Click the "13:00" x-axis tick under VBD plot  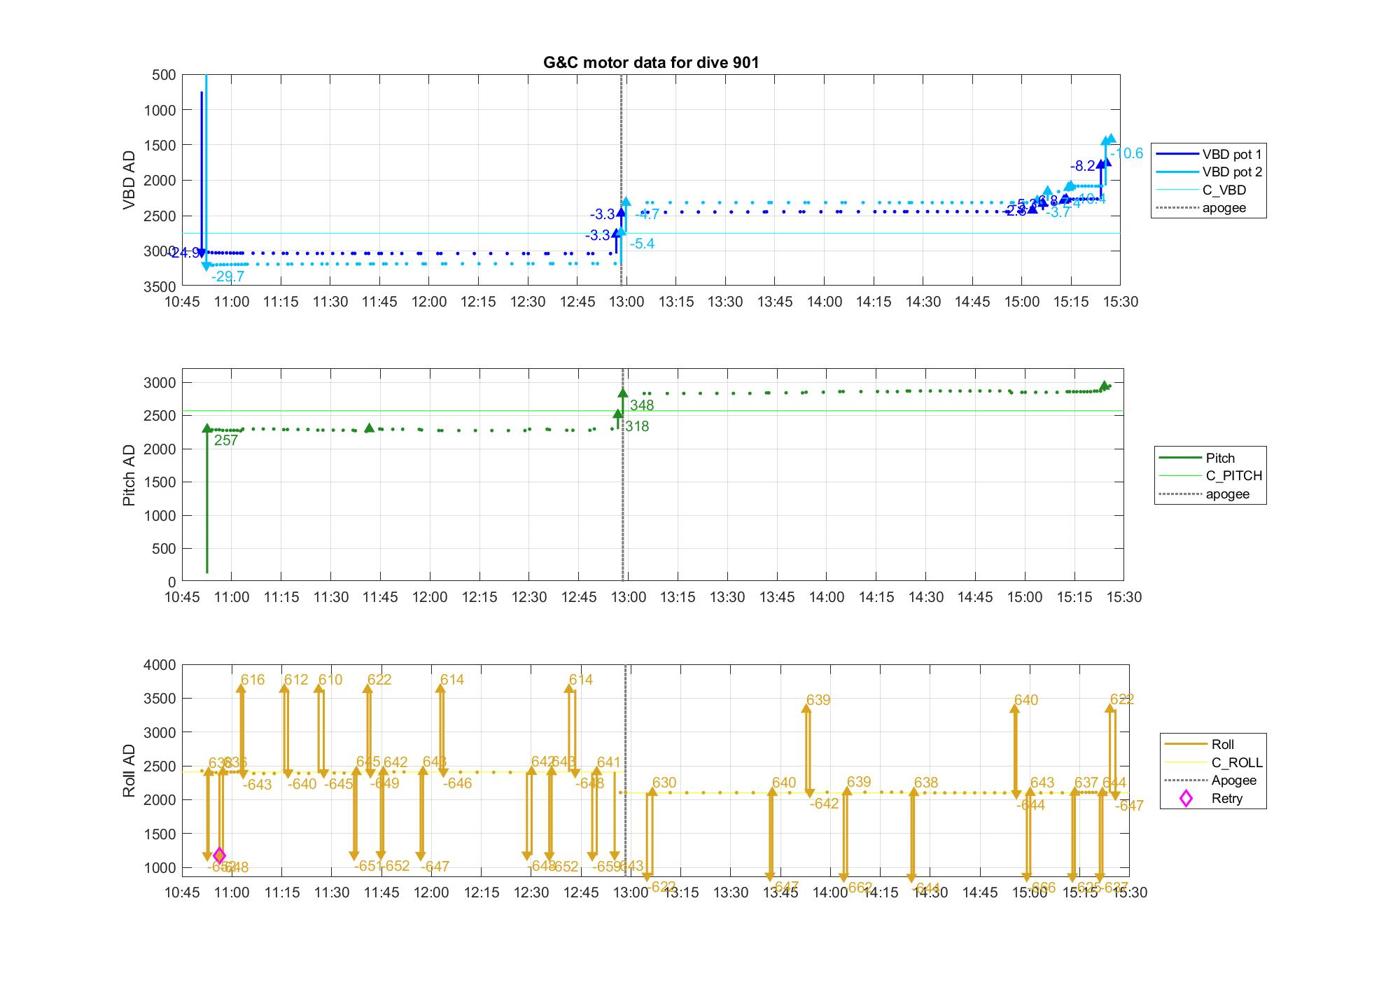point(627,302)
